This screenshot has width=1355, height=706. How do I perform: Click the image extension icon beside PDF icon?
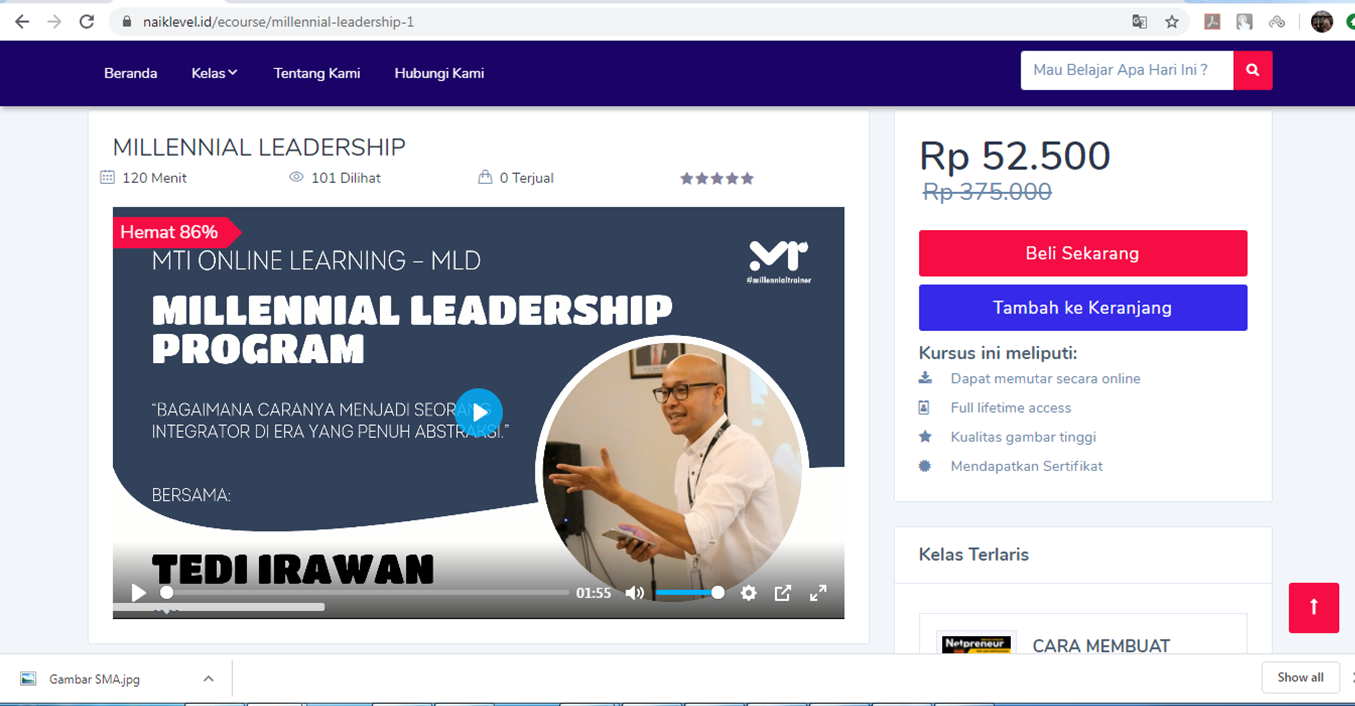click(1244, 21)
